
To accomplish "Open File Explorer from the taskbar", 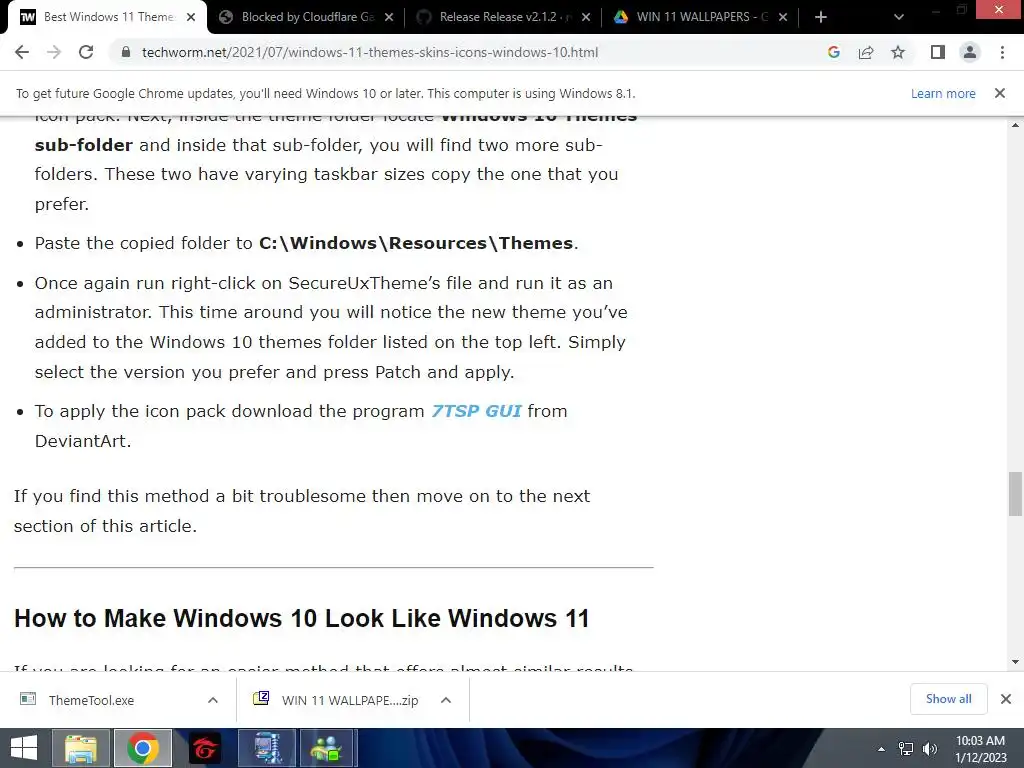I will (x=80, y=748).
